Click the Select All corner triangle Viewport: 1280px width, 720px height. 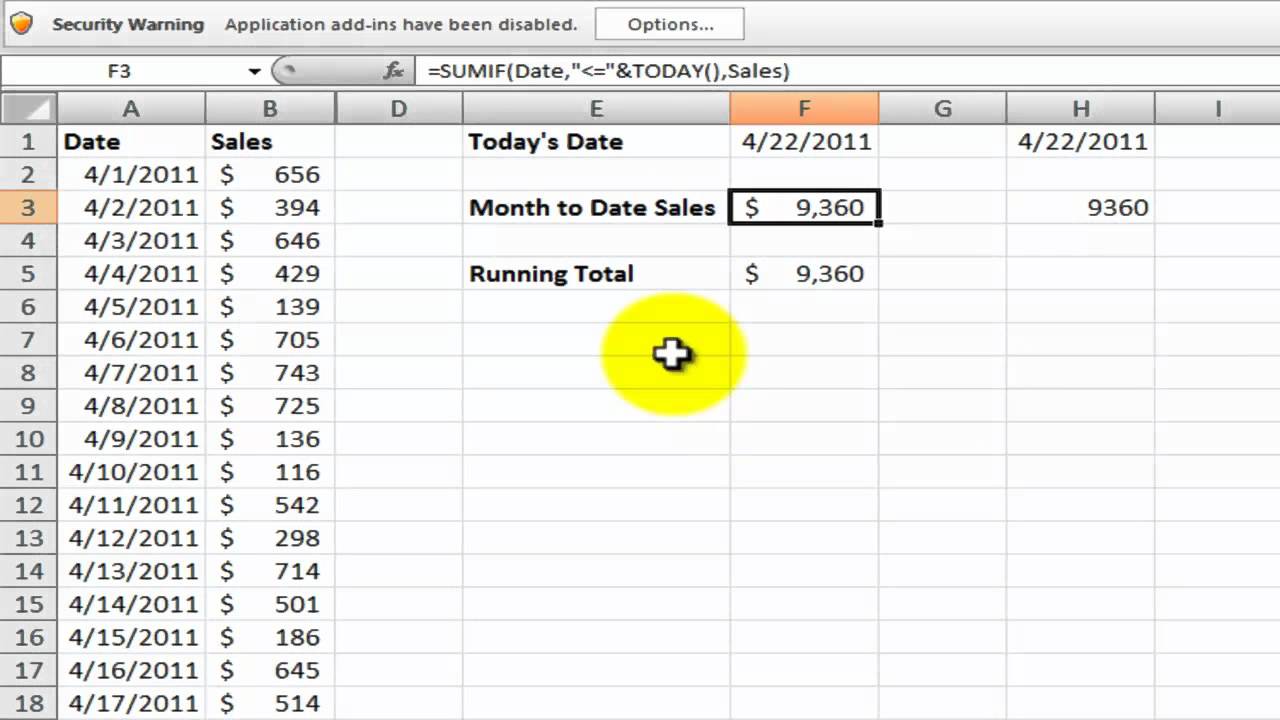28,109
